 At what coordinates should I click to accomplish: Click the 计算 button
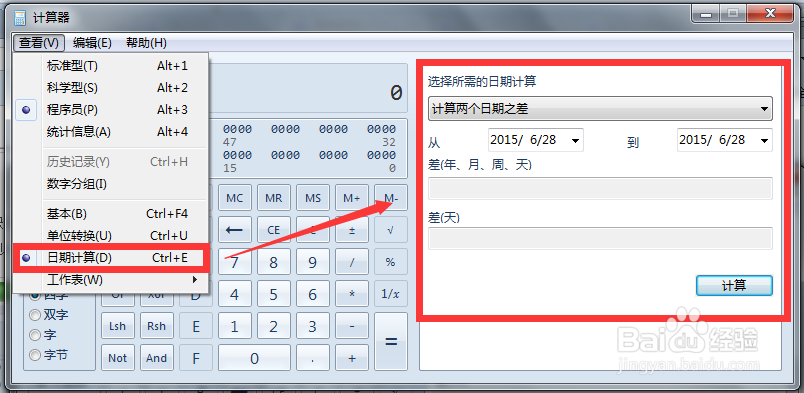pyautogui.click(x=734, y=285)
